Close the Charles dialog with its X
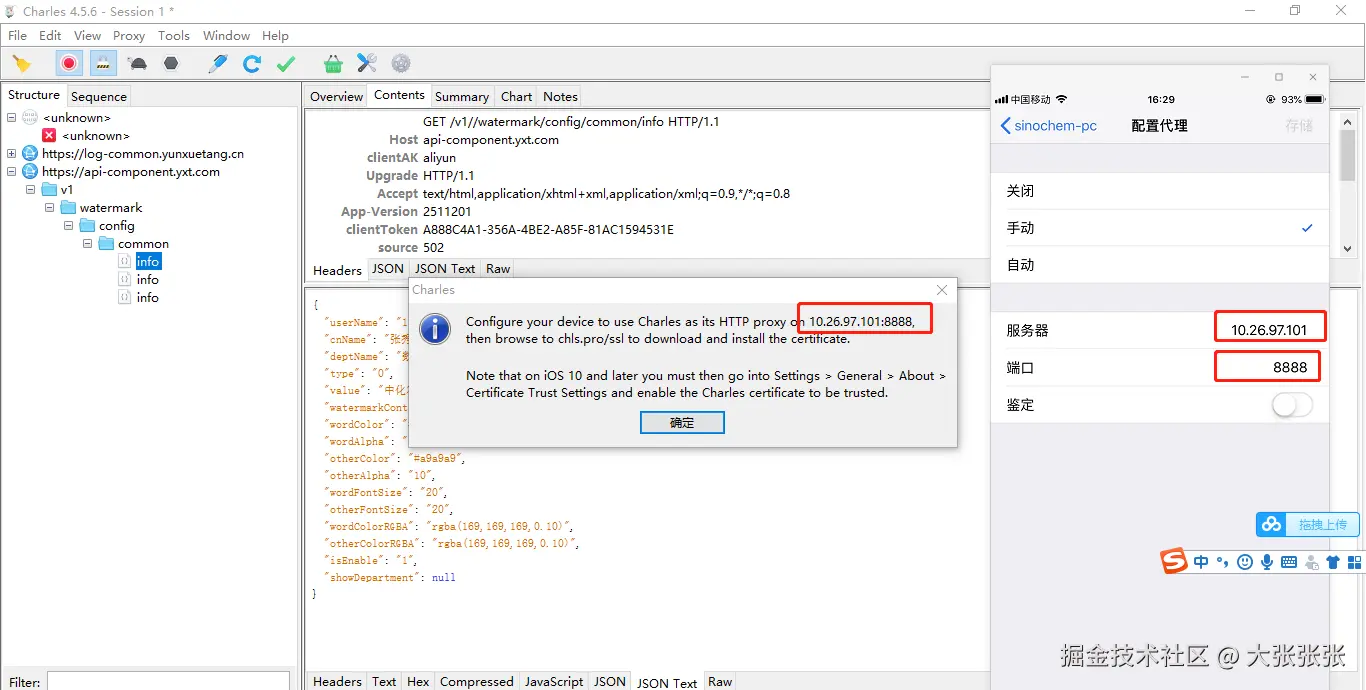1366x690 pixels. click(x=941, y=290)
